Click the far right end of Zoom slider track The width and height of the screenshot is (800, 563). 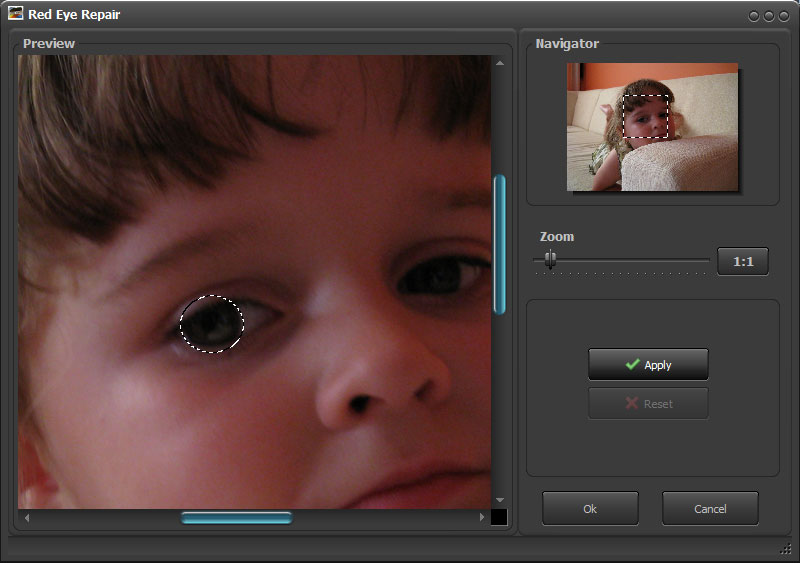click(x=707, y=261)
